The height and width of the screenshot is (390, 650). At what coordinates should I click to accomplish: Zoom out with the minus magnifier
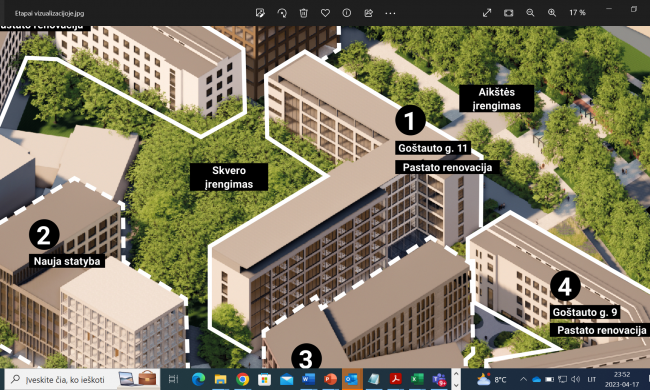(x=530, y=13)
